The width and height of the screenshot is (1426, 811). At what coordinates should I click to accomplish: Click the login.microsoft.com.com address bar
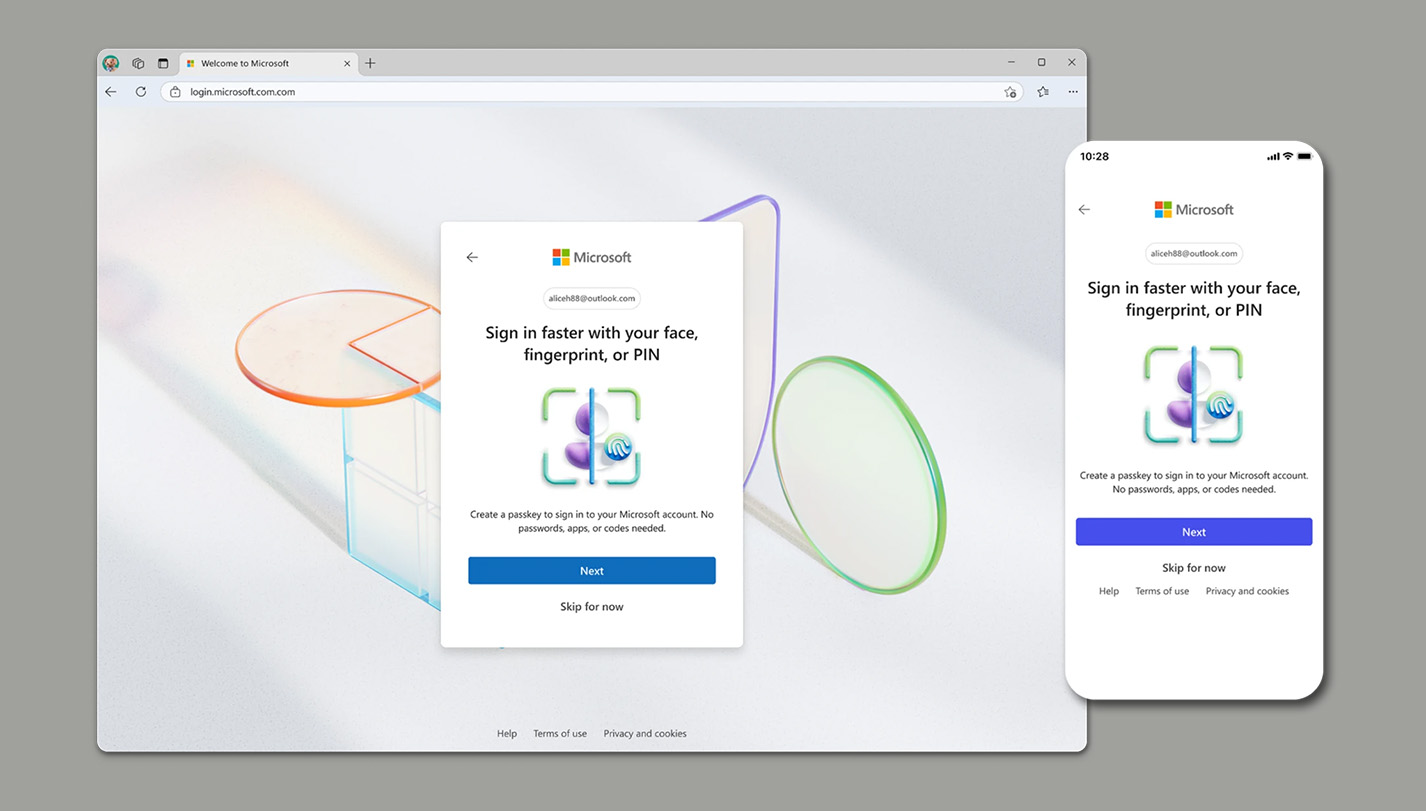(x=591, y=92)
